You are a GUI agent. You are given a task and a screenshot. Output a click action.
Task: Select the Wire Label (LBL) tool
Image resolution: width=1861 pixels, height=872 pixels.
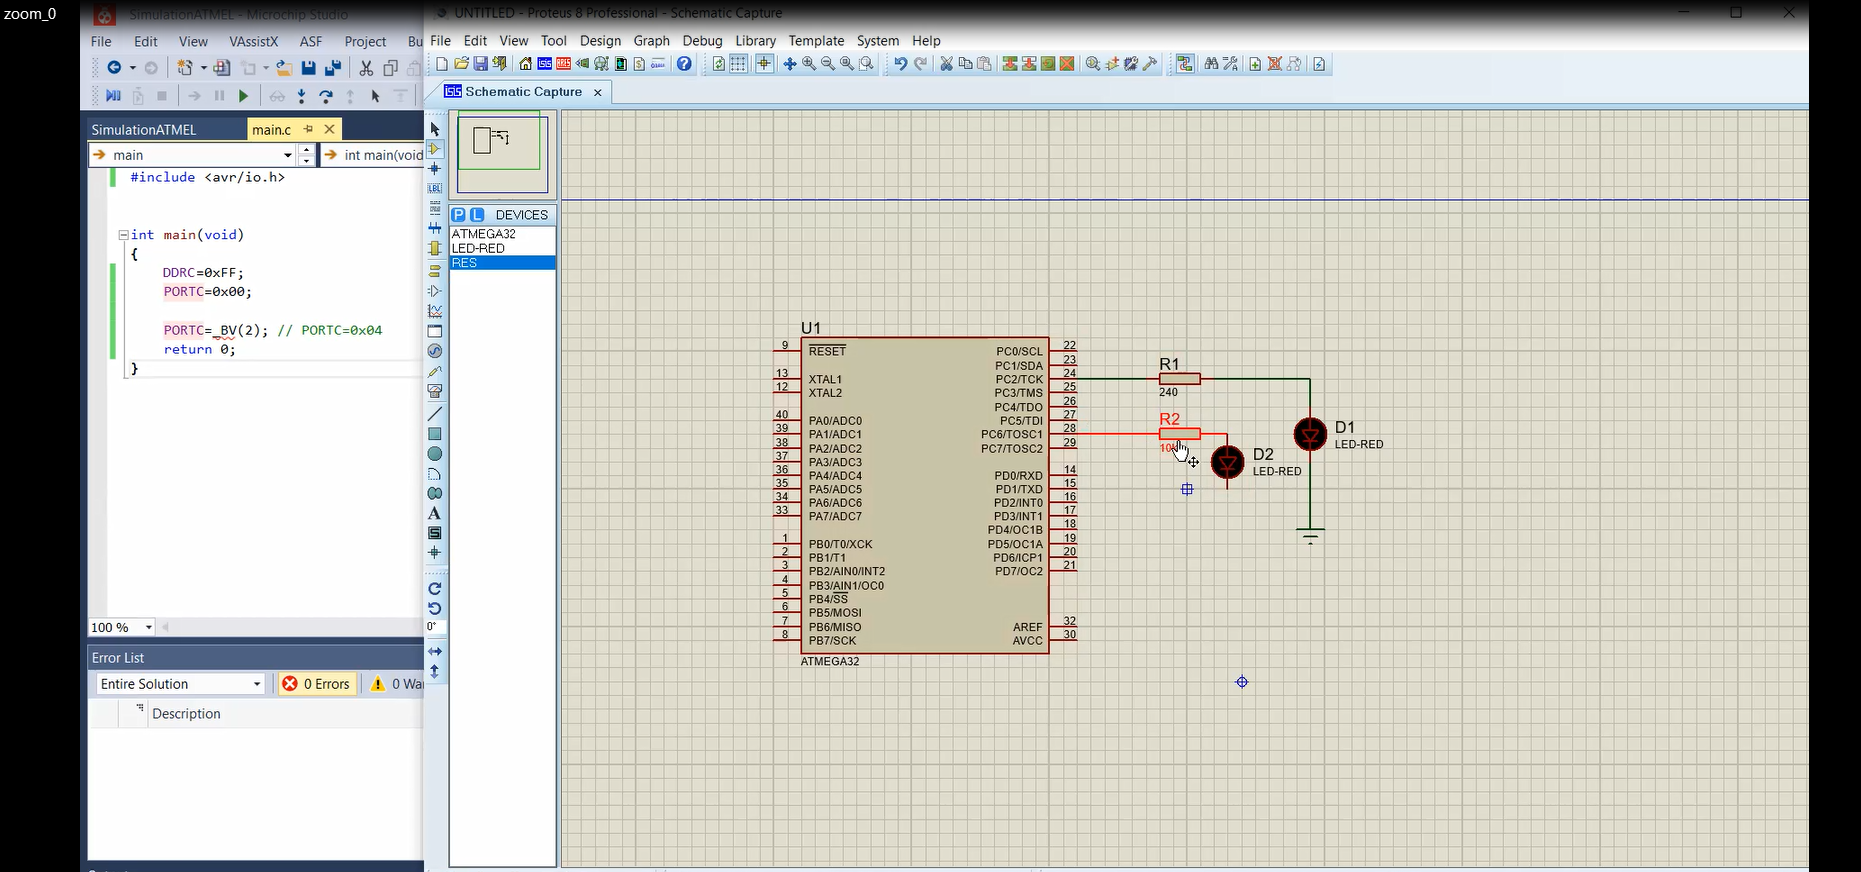click(x=435, y=188)
